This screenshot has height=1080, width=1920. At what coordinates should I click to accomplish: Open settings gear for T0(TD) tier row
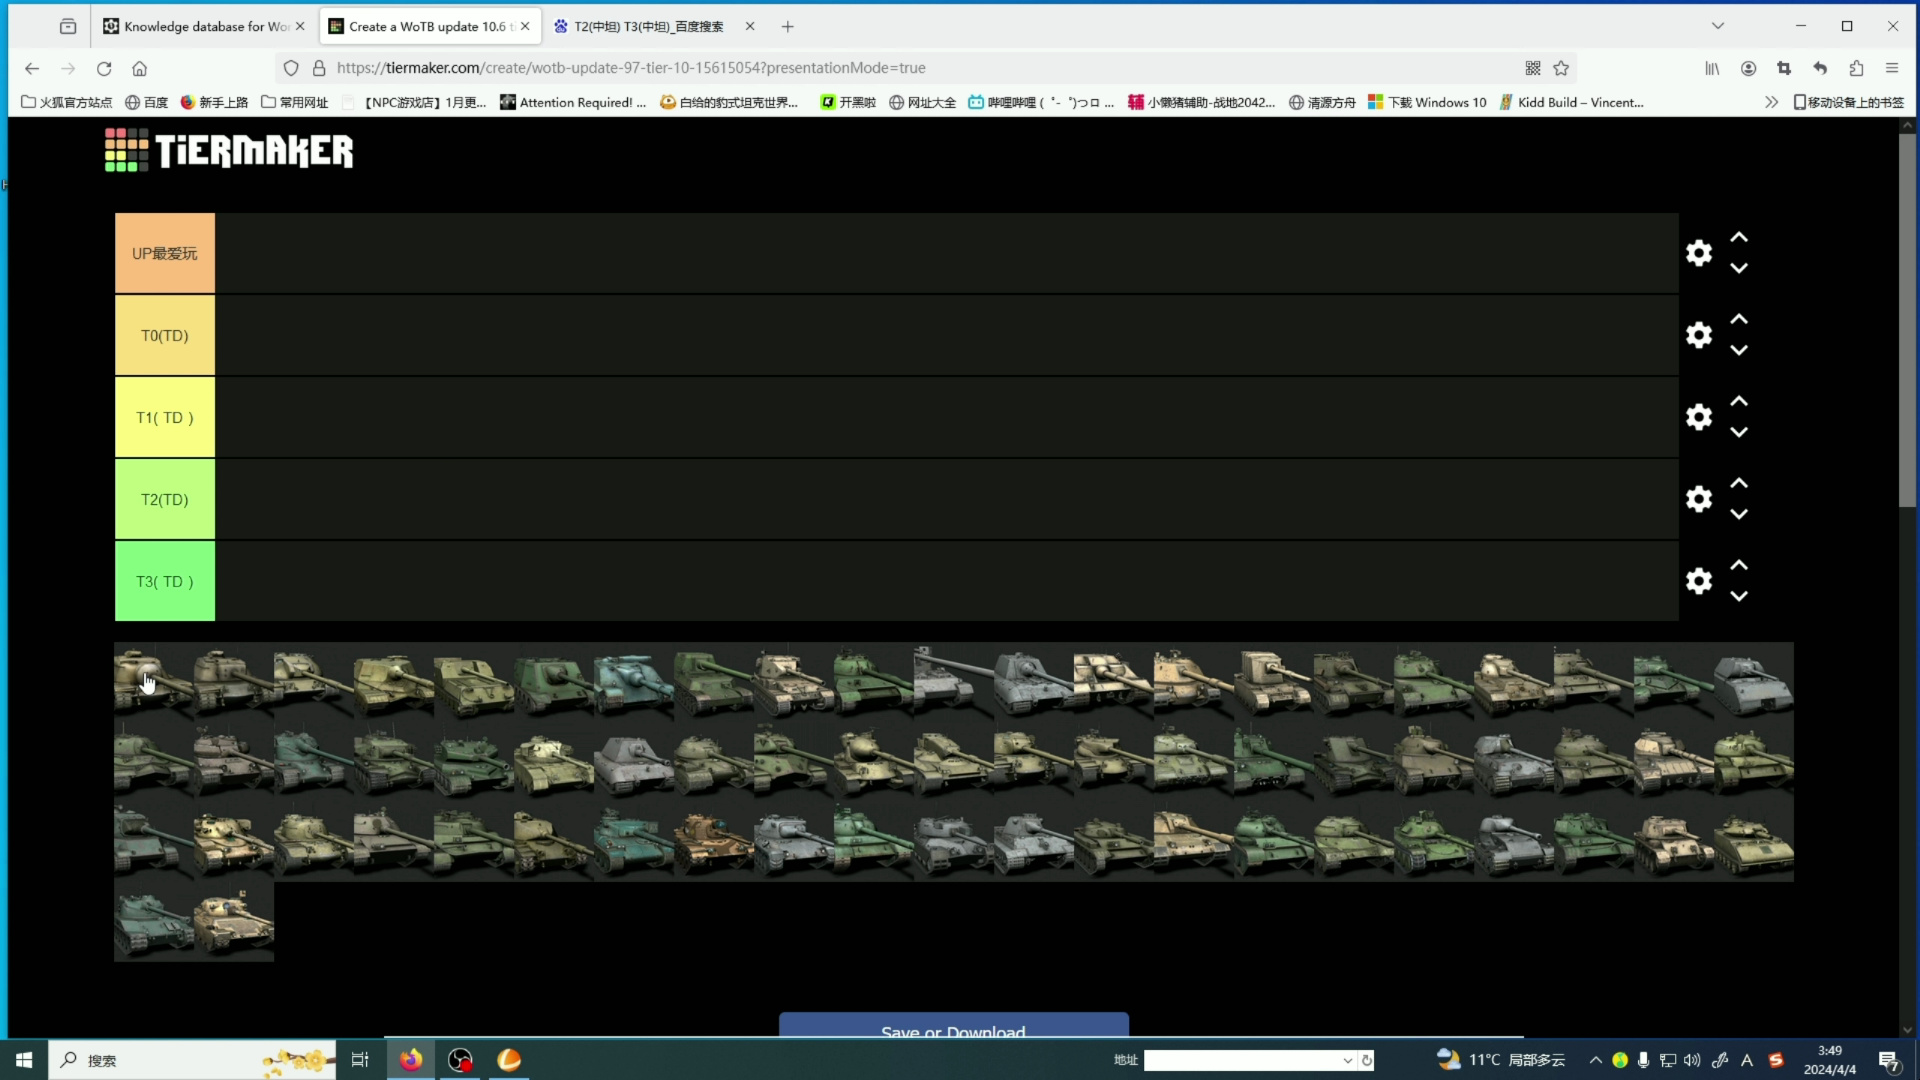(1699, 335)
